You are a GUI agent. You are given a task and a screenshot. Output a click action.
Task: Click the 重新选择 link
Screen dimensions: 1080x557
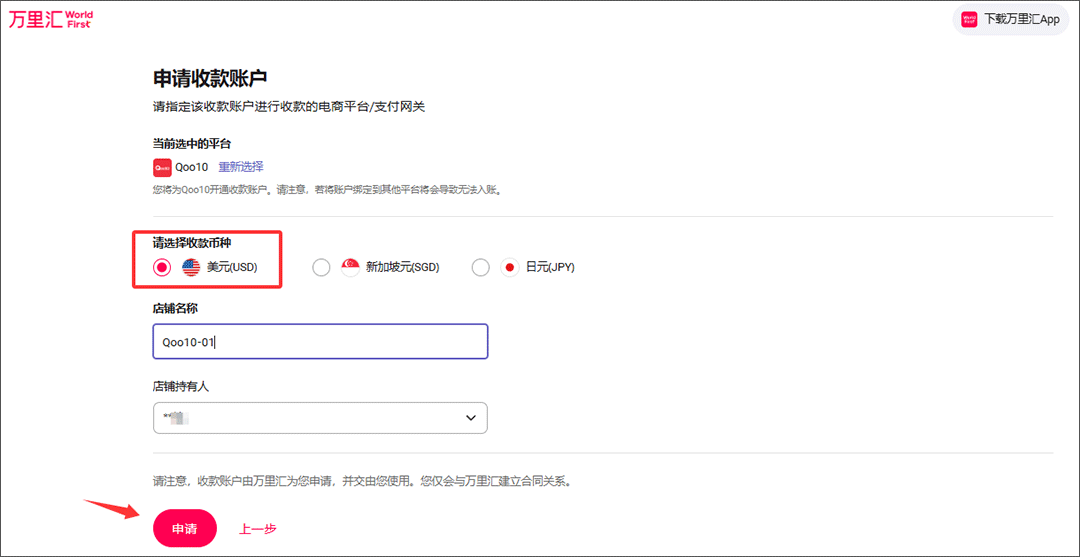pos(241,167)
